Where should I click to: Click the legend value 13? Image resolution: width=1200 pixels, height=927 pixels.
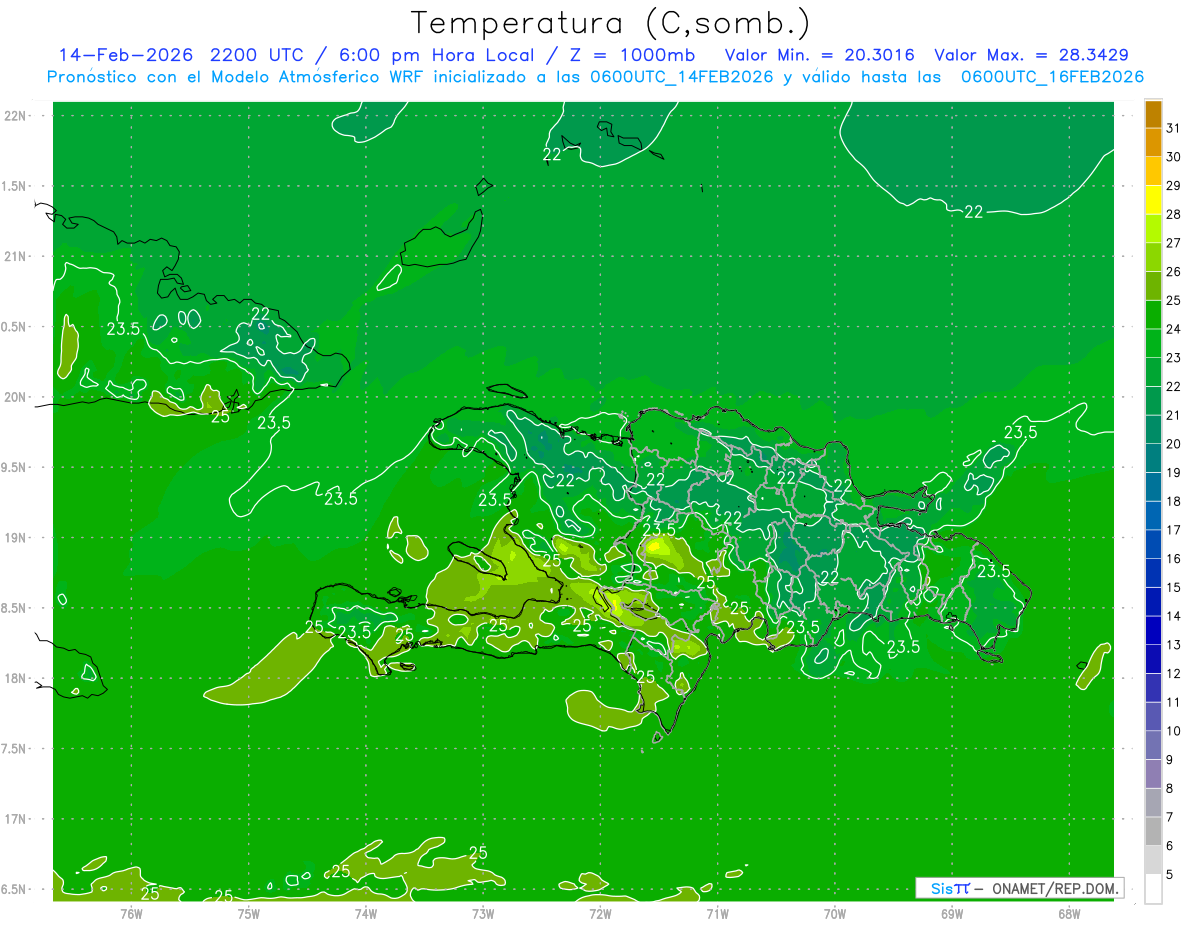tap(1174, 645)
